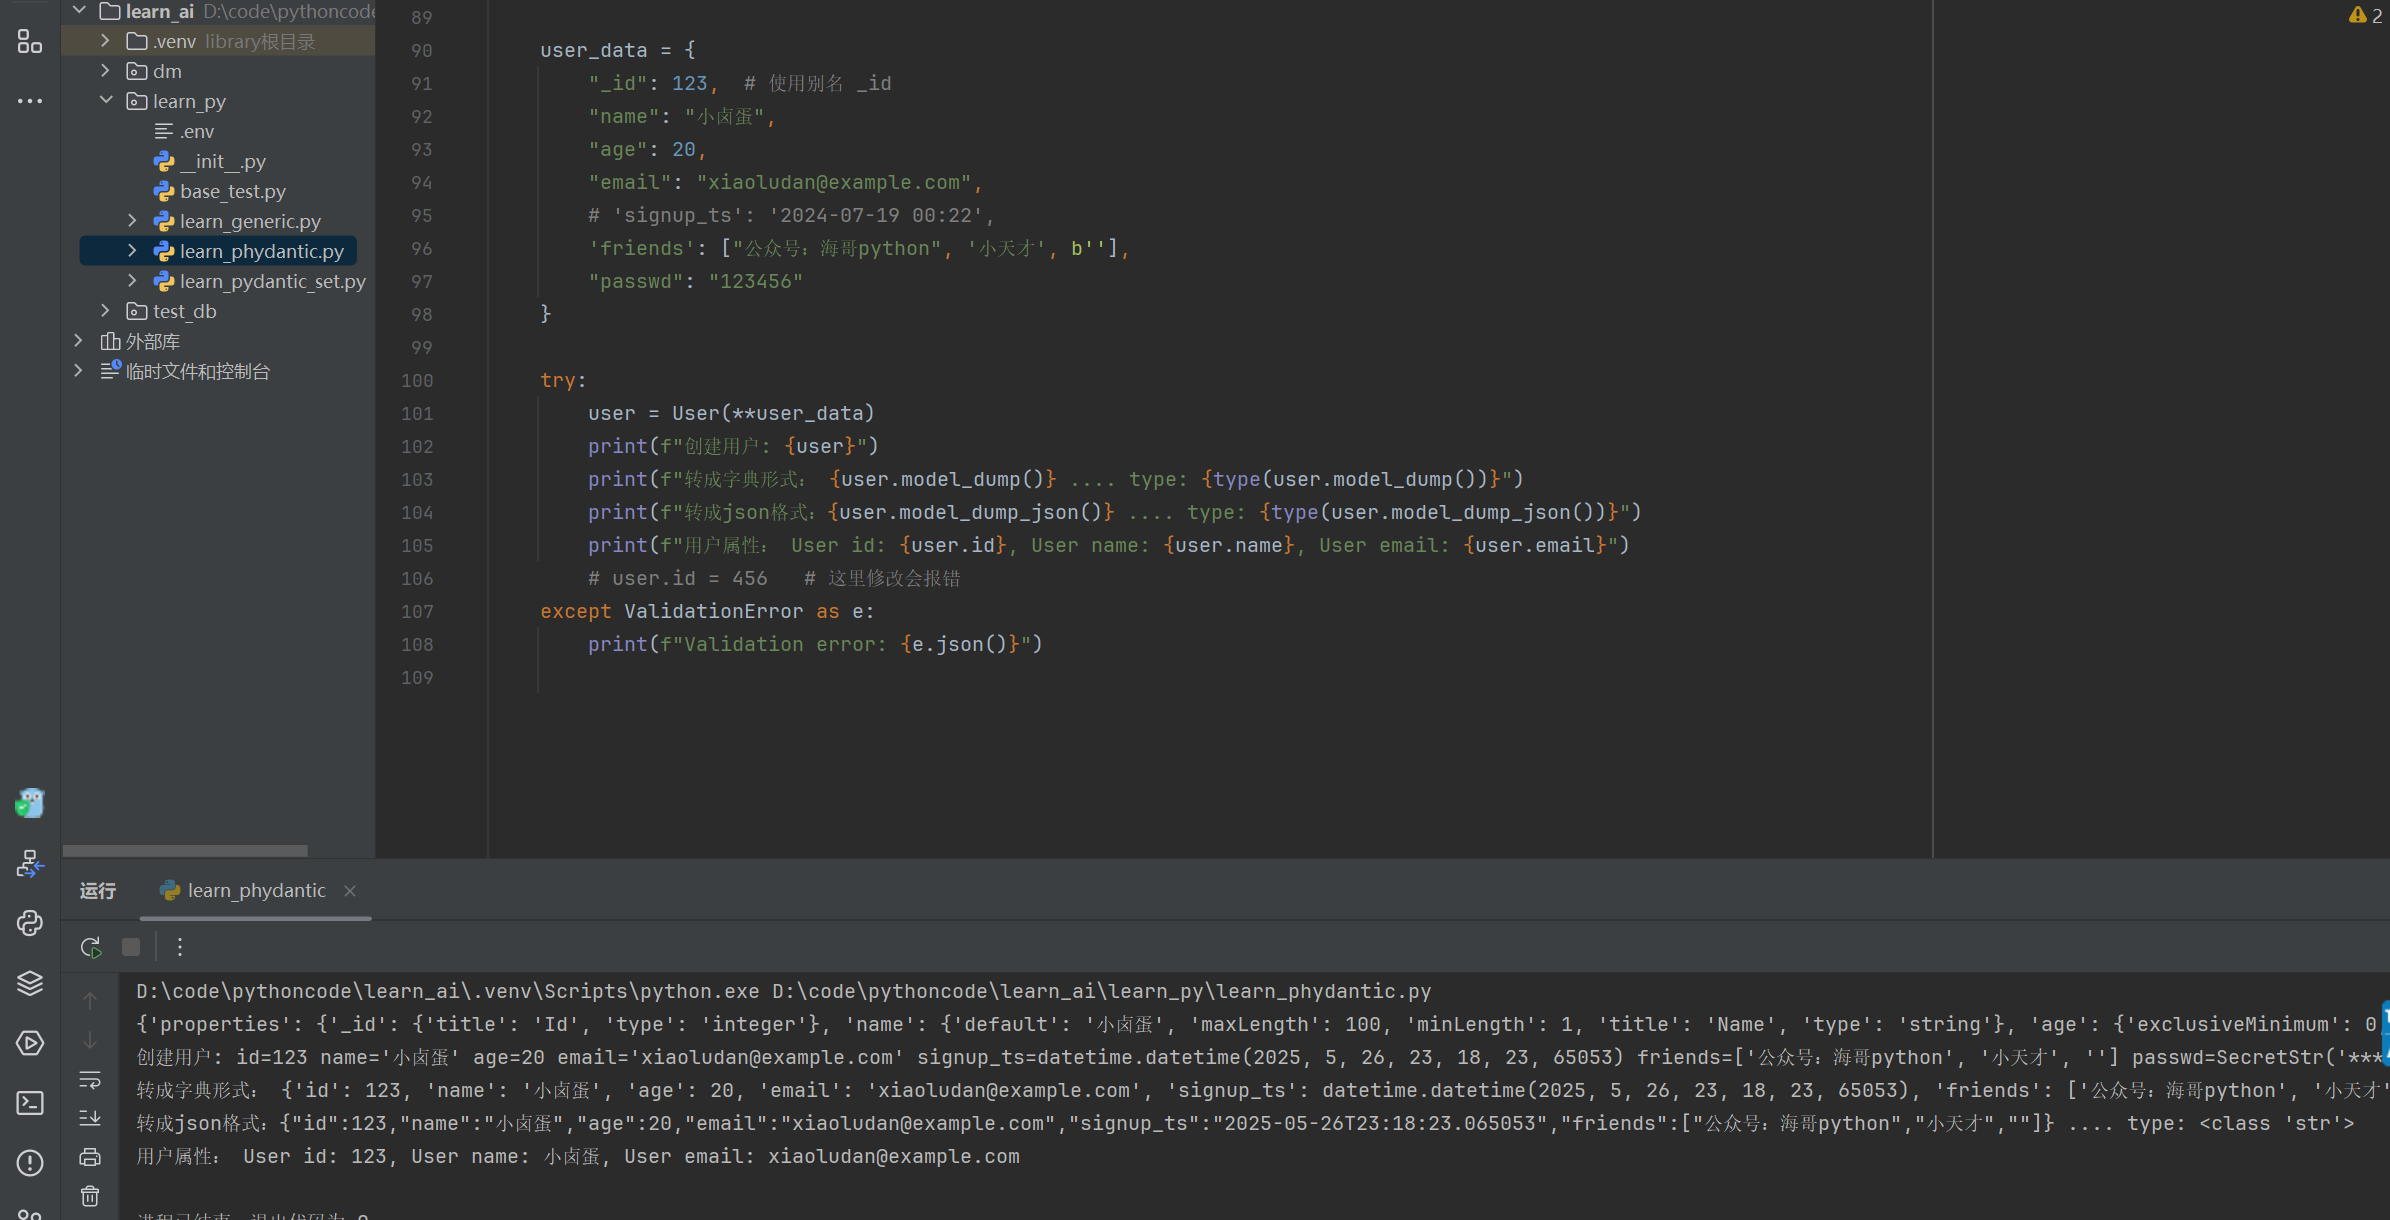This screenshot has height=1220, width=2390.
Task: Open the Python Packages layers icon
Action: tap(30, 983)
